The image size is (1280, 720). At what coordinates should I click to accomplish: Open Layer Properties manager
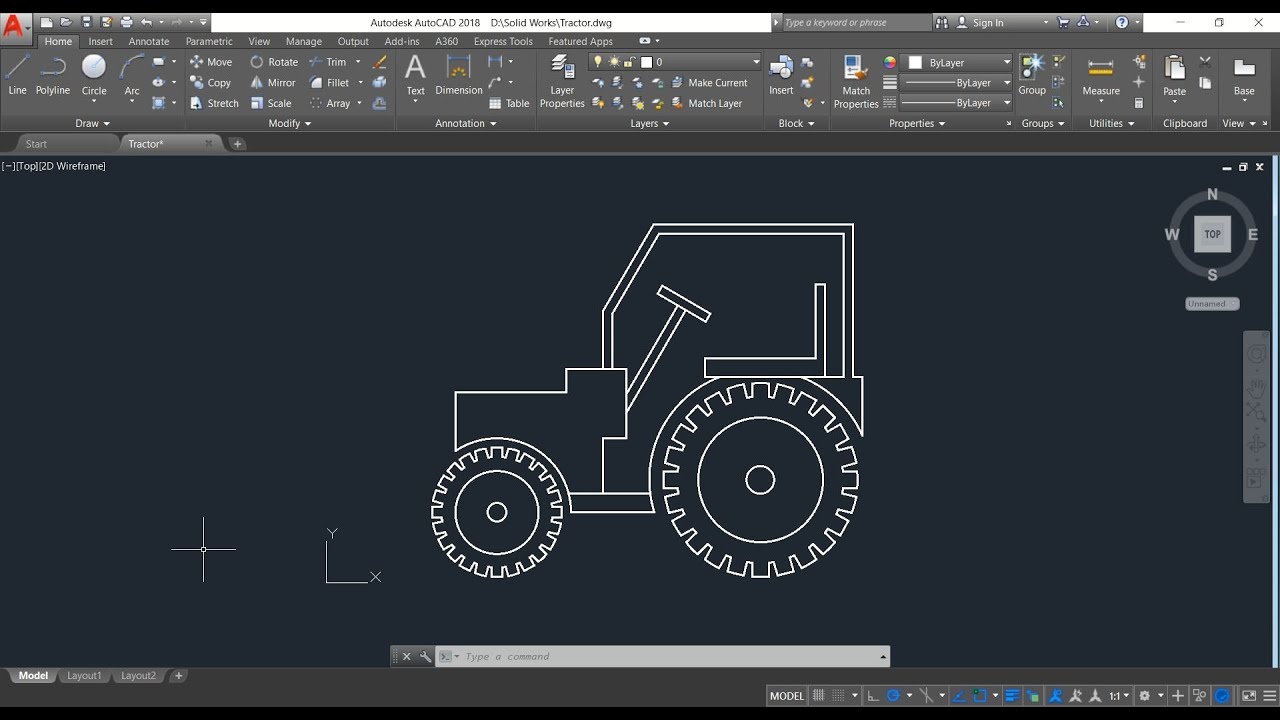tap(562, 80)
